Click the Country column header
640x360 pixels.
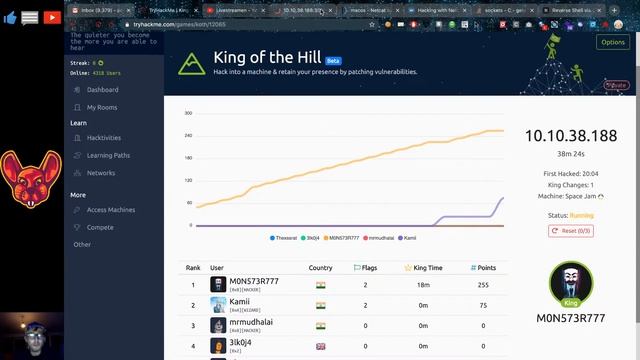pos(320,268)
